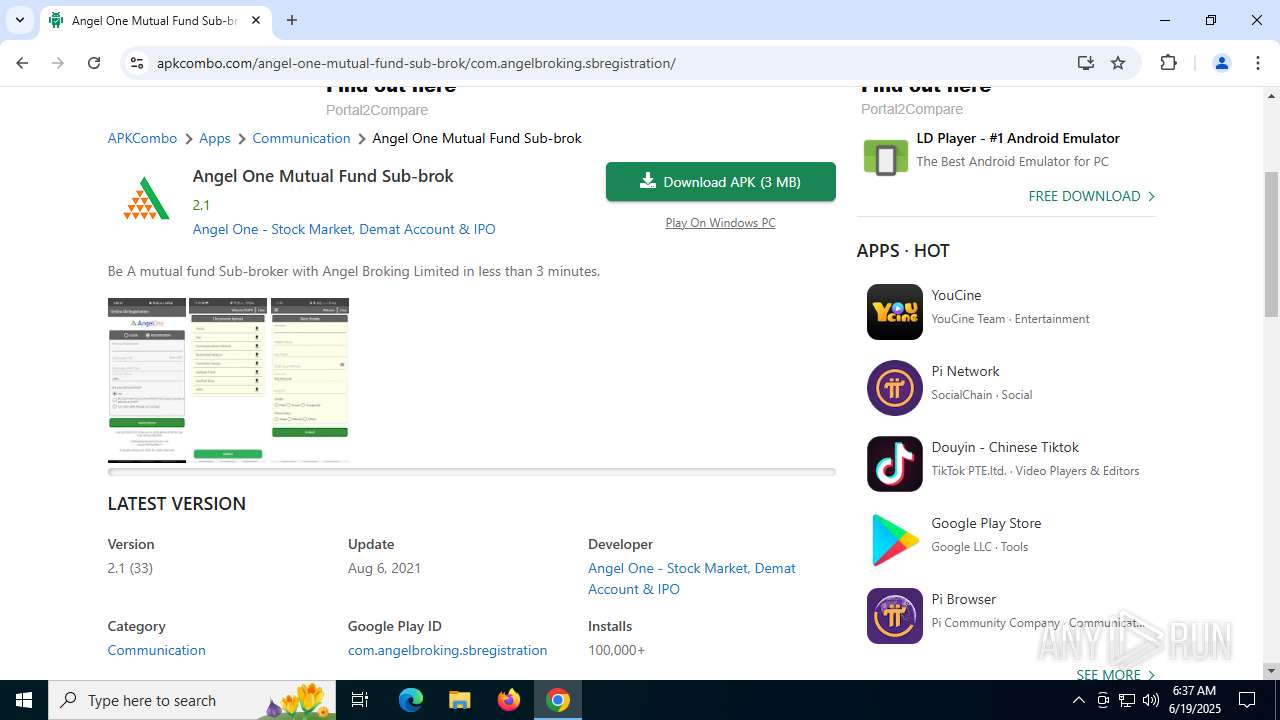Open the developer link under the app title

click(344, 229)
